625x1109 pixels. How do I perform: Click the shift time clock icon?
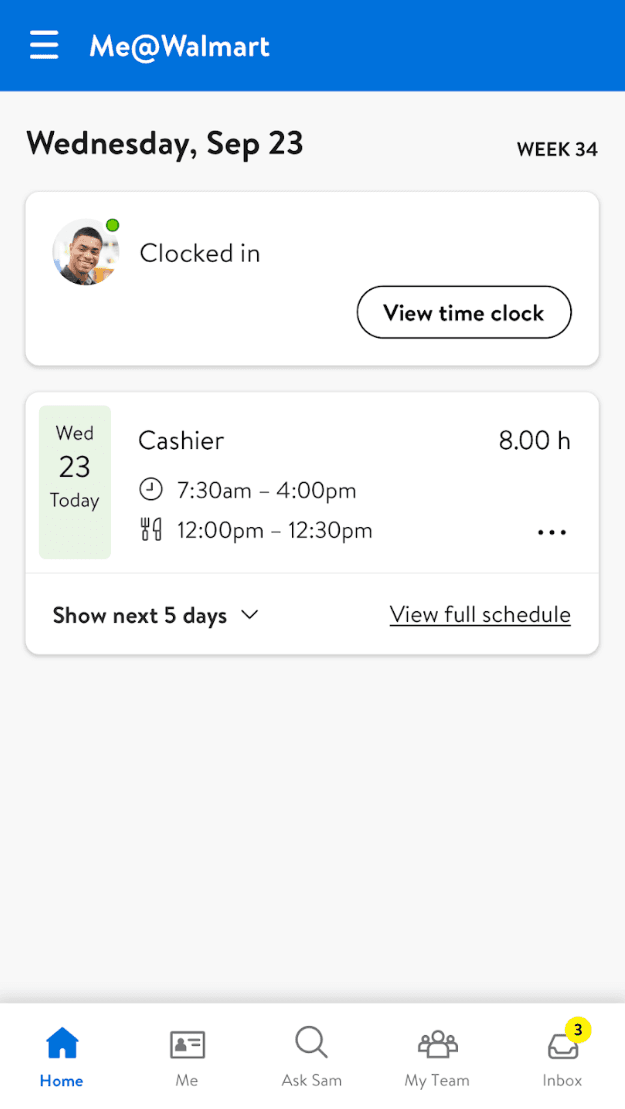(x=151, y=490)
